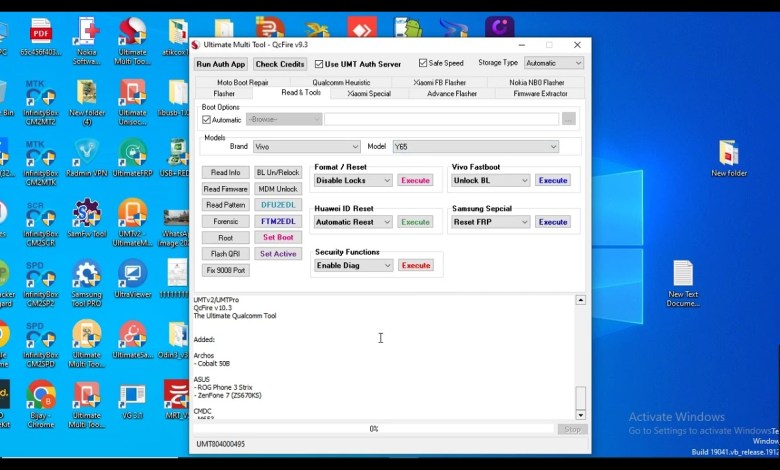780x470 pixels.
Task: Disable the Safe Speed checkbox
Action: tap(423, 63)
